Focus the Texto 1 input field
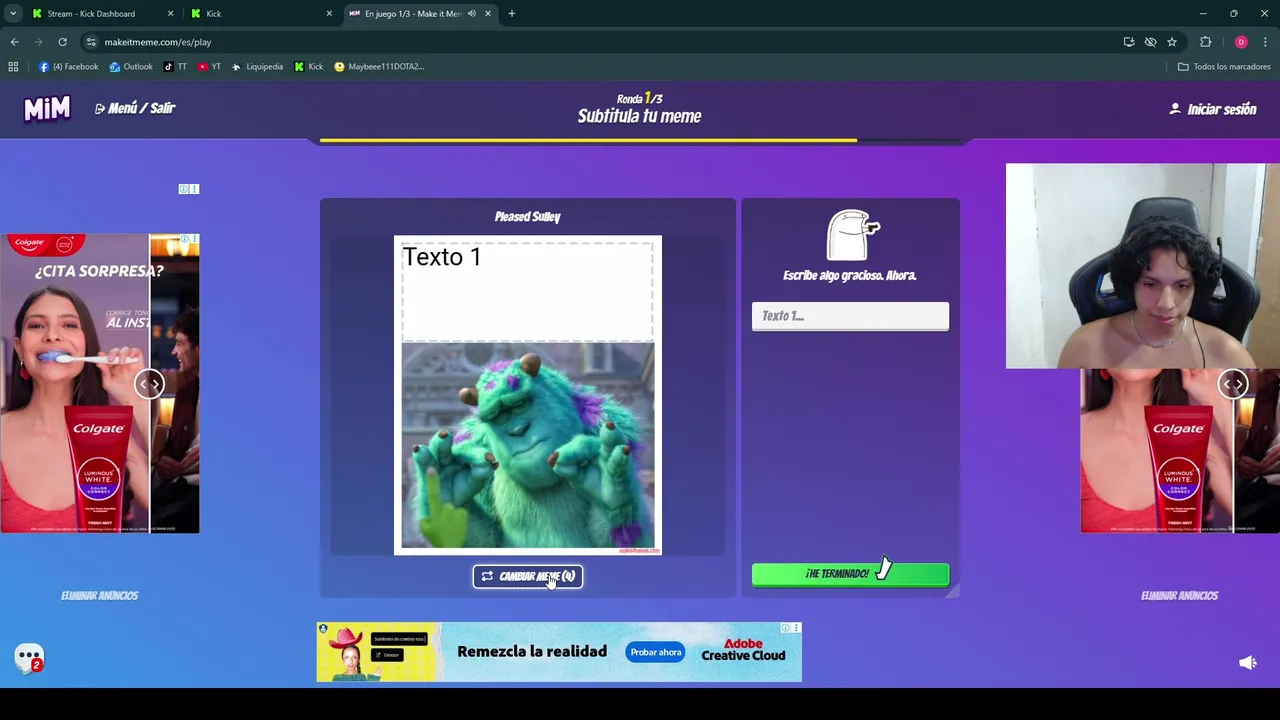The image size is (1280, 720). coord(850,316)
